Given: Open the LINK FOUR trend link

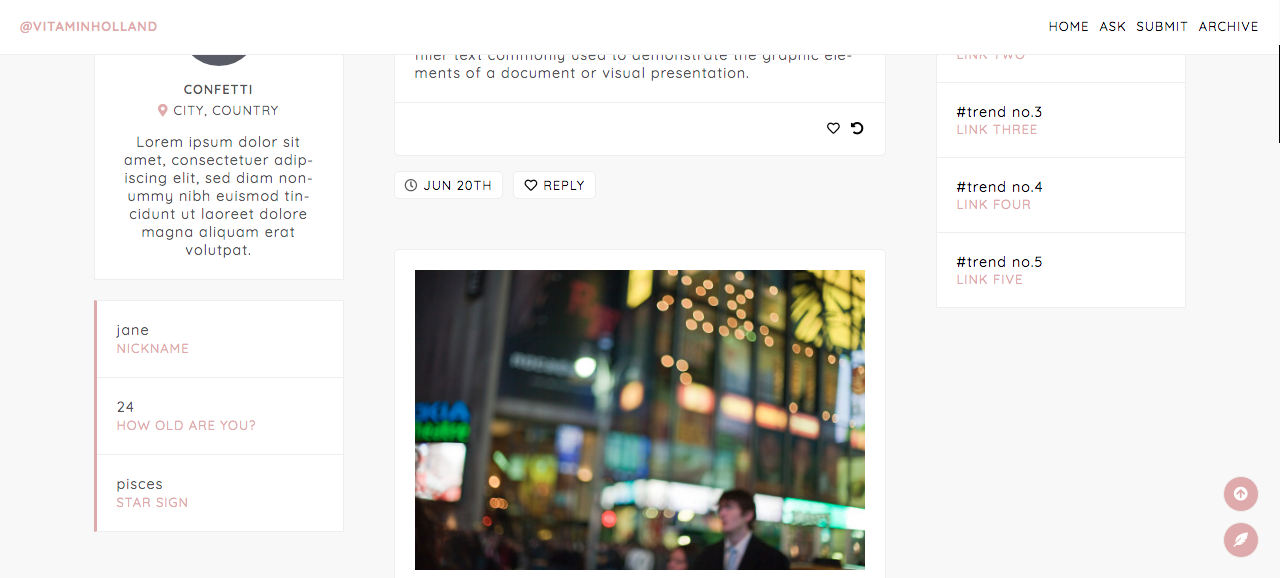Looking at the screenshot, I should point(994,205).
